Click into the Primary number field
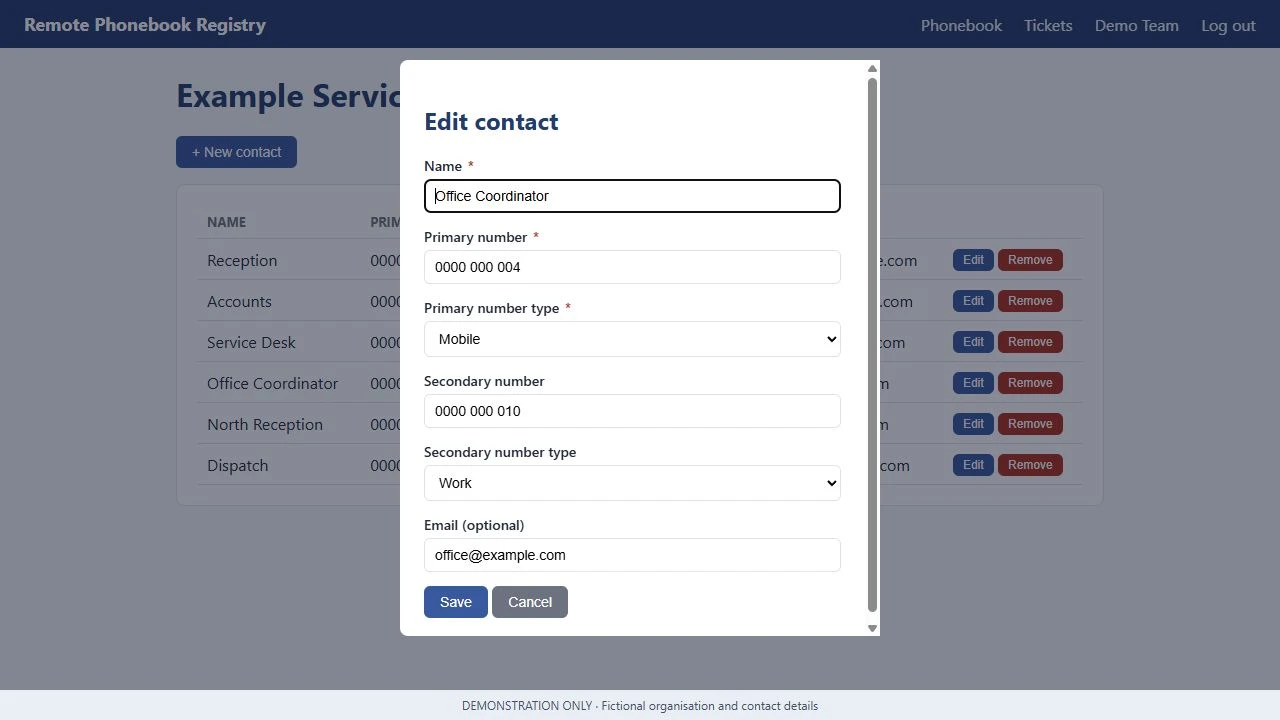 (632, 267)
